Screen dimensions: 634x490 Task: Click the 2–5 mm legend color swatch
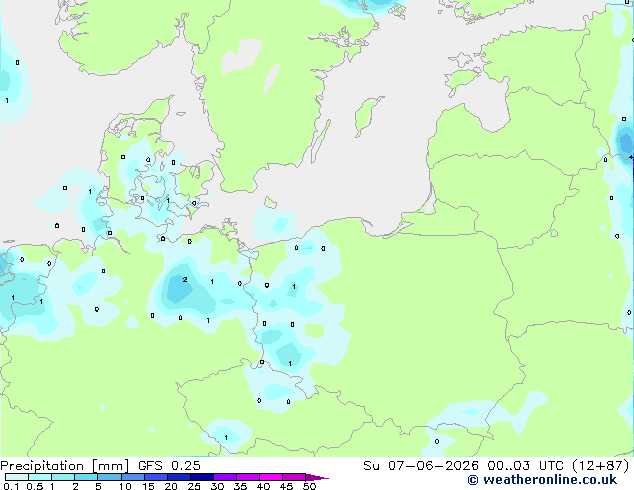click(x=86, y=477)
